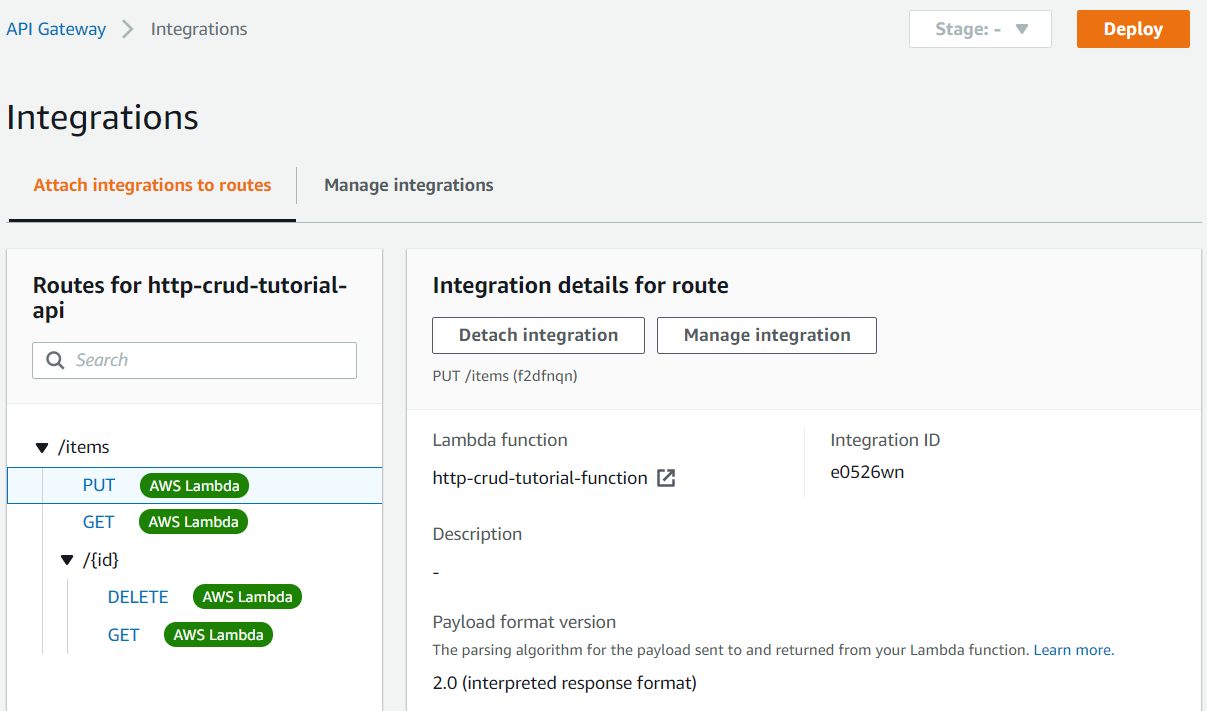This screenshot has height=711, width=1207.
Task: Click the magnifier icon in routes search
Action: tap(55, 360)
